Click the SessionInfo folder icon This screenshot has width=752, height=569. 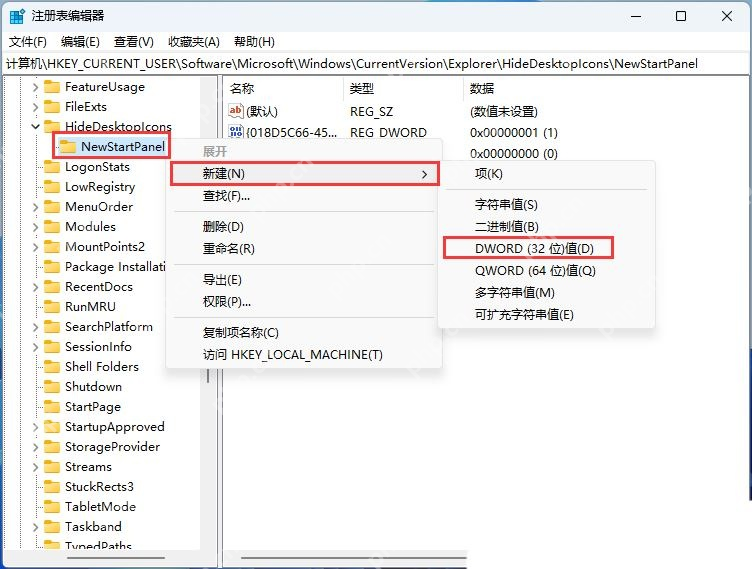pos(52,346)
